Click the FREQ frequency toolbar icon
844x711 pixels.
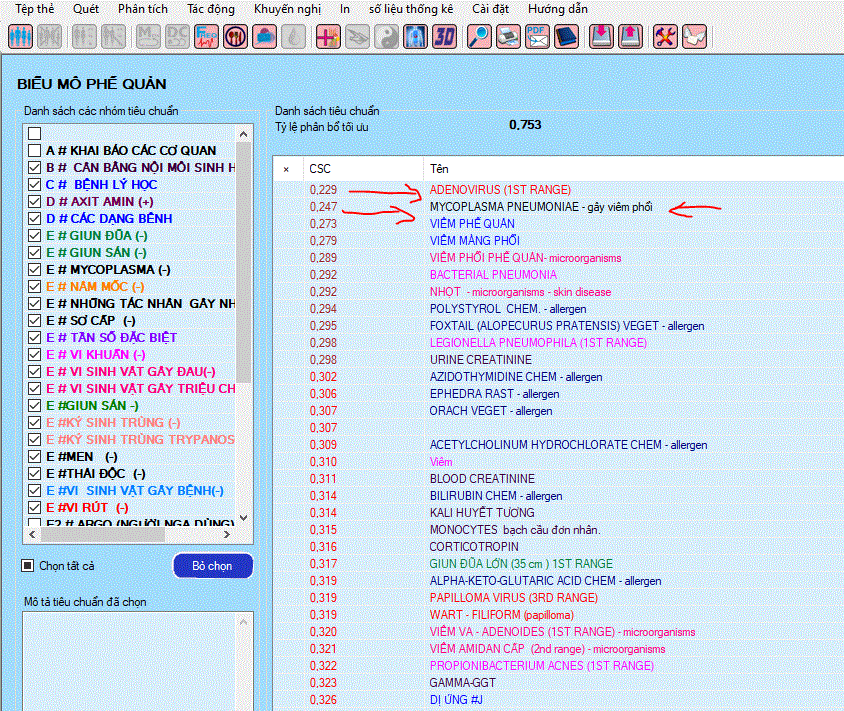(x=206, y=37)
